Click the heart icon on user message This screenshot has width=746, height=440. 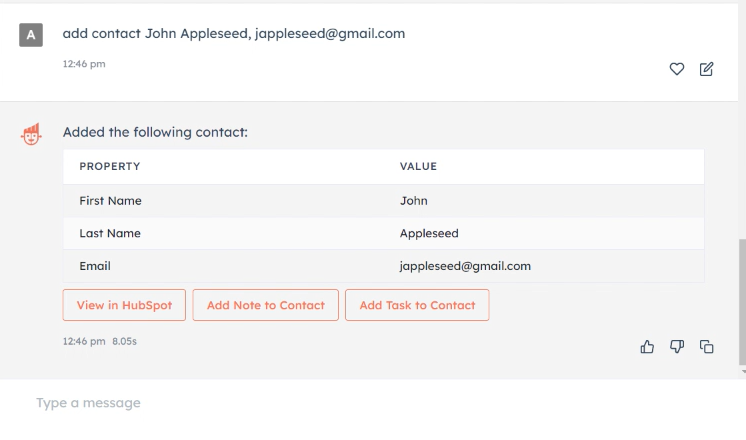coord(677,69)
